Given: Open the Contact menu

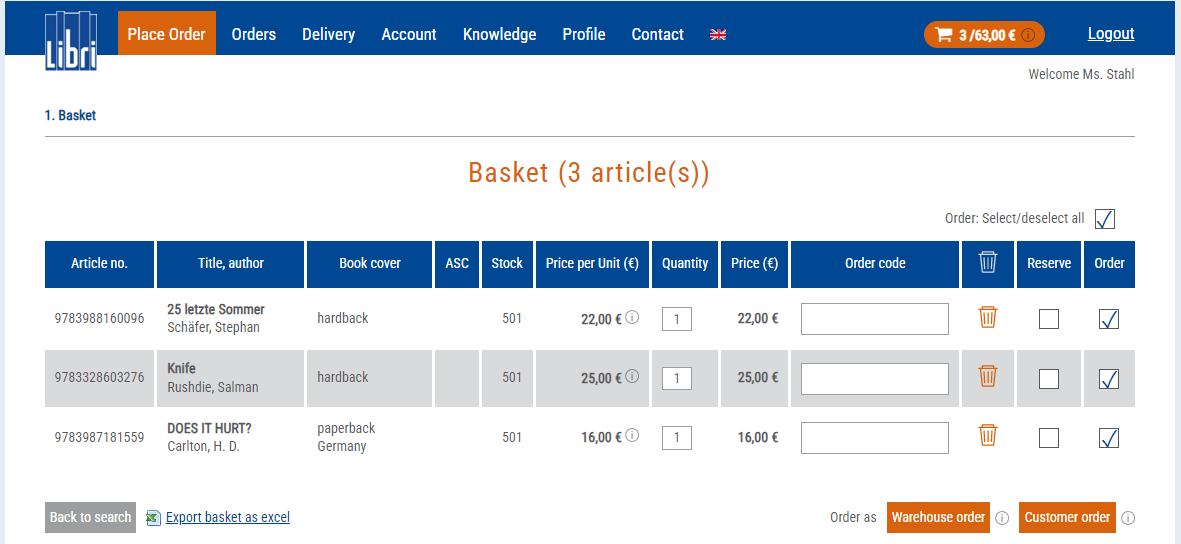Looking at the screenshot, I should click(658, 34).
